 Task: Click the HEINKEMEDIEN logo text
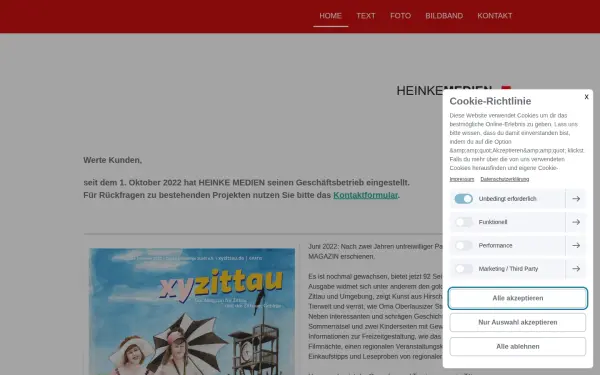[419, 91]
